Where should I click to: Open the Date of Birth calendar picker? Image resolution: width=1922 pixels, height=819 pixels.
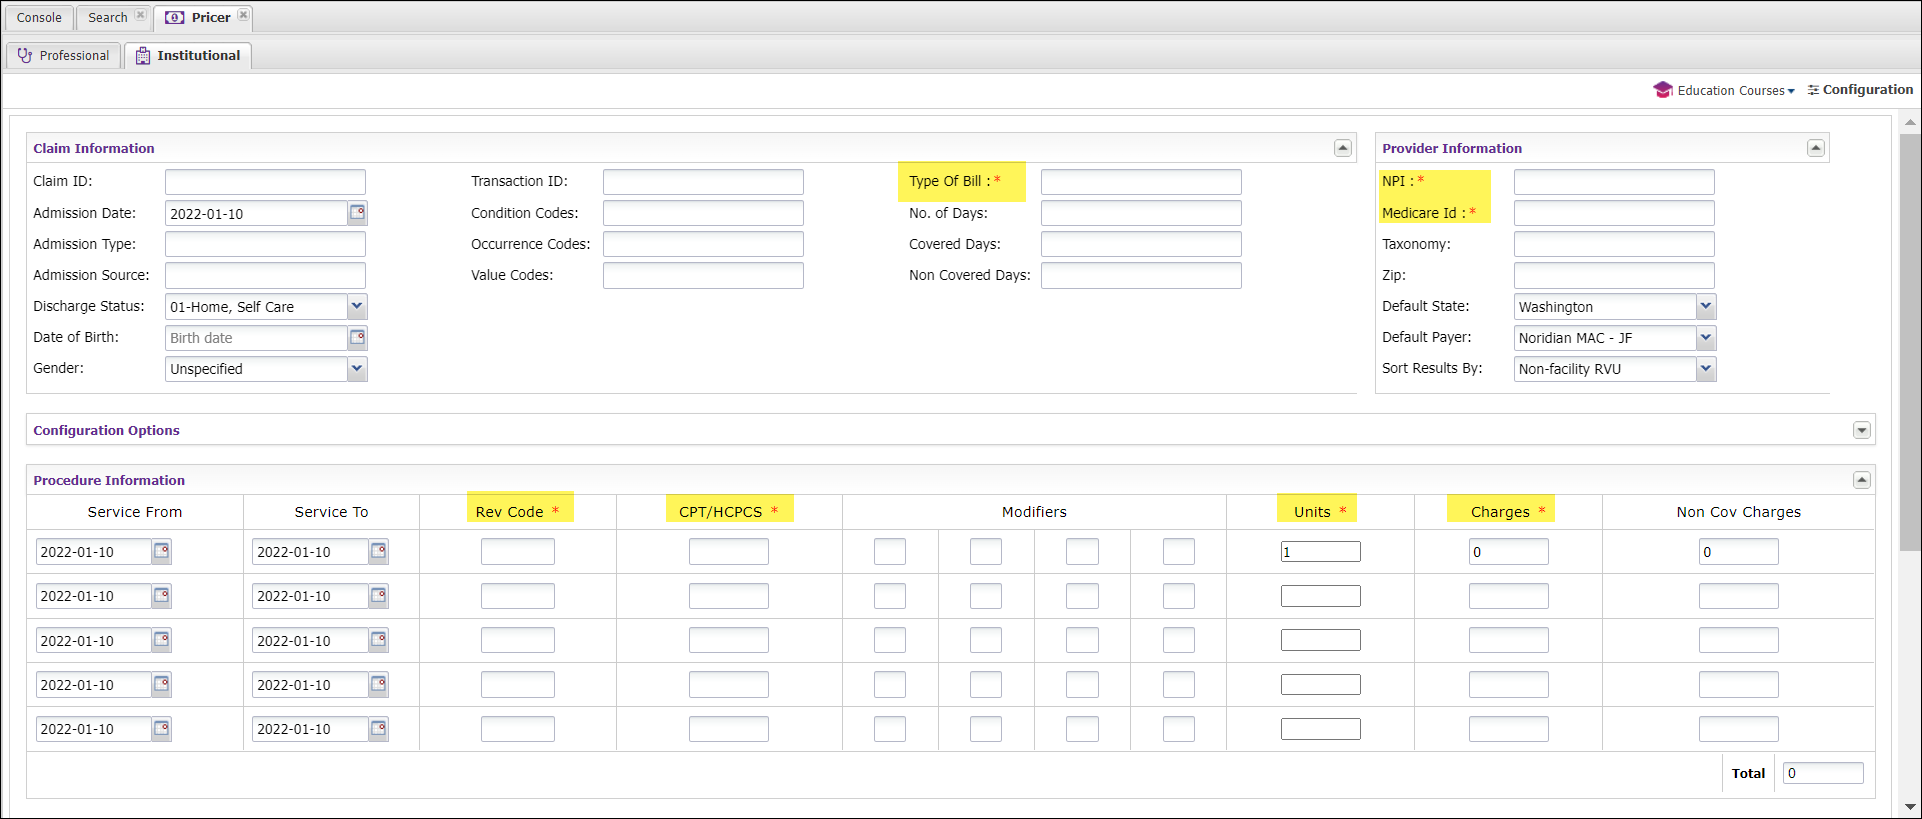(x=357, y=338)
